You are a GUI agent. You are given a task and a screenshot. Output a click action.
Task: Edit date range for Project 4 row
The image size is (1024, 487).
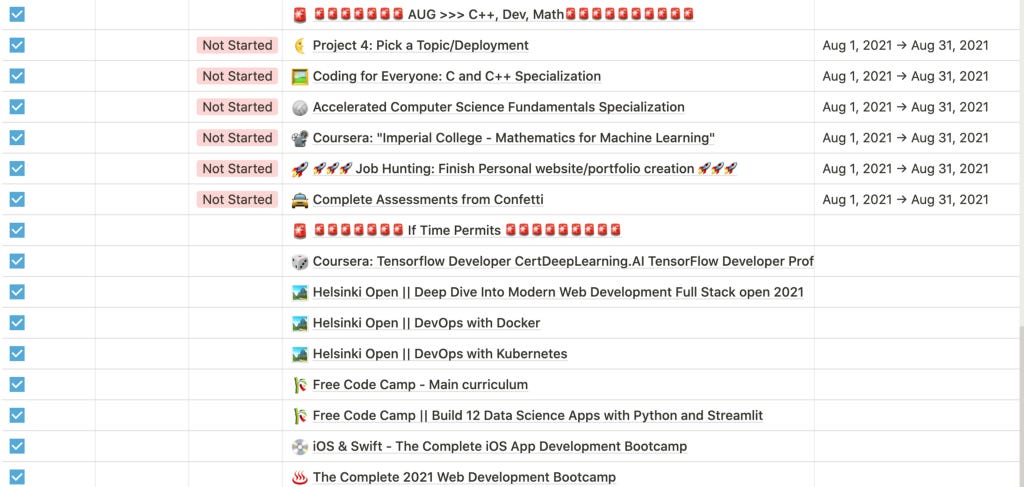[905, 45]
